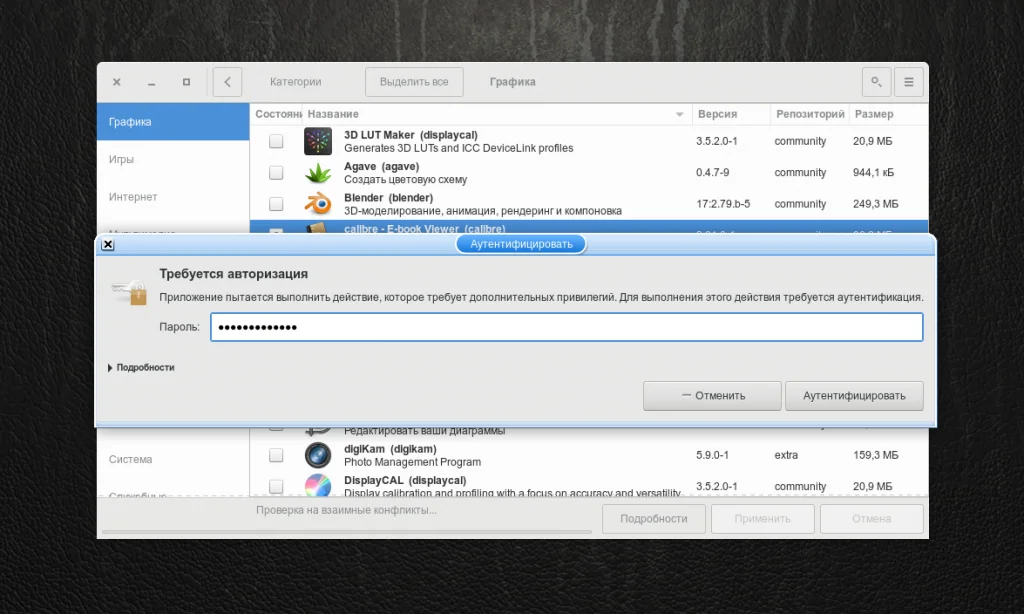The width and height of the screenshot is (1024, 614).
Task: Tick the checkbox for Blender
Action: click(x=276, y=204)
